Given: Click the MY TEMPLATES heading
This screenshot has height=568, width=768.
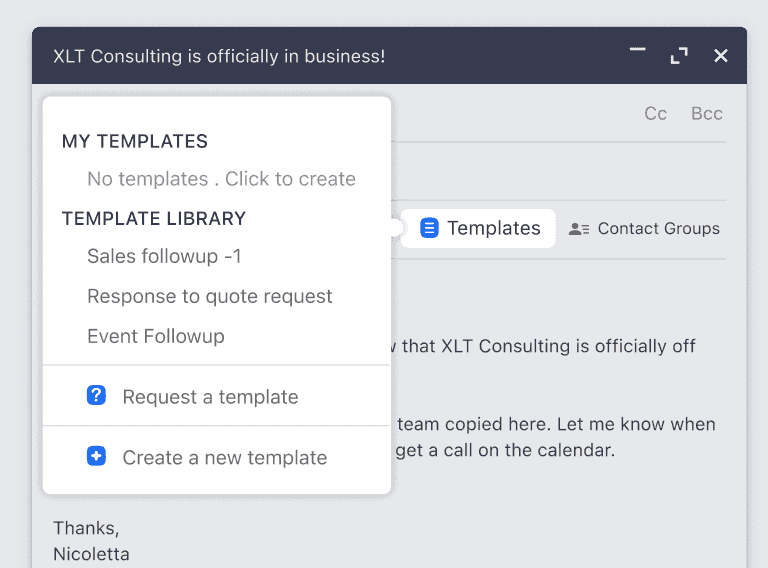Looking at the screenshot, I should [x=135, y=142].
